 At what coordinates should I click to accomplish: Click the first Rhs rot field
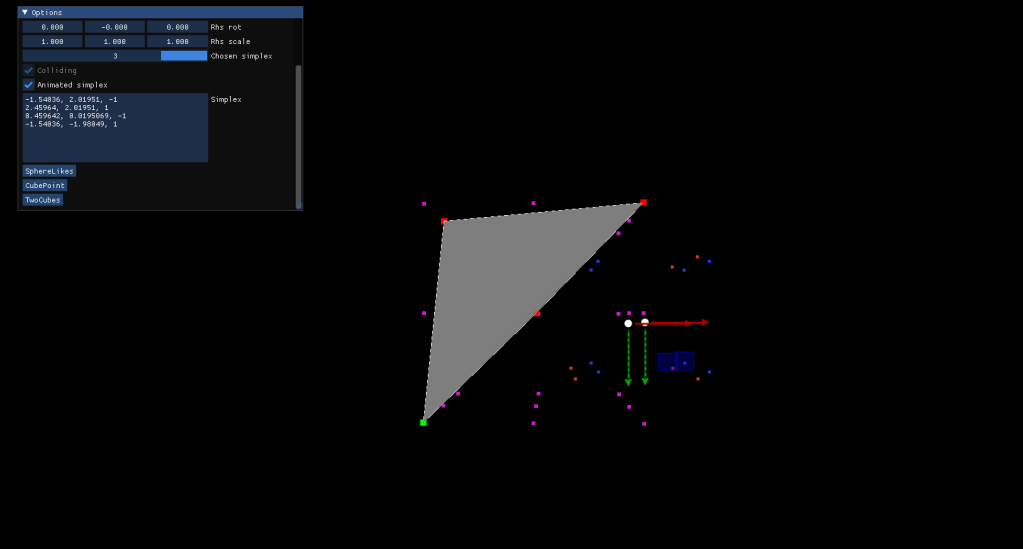click(52, 27)
